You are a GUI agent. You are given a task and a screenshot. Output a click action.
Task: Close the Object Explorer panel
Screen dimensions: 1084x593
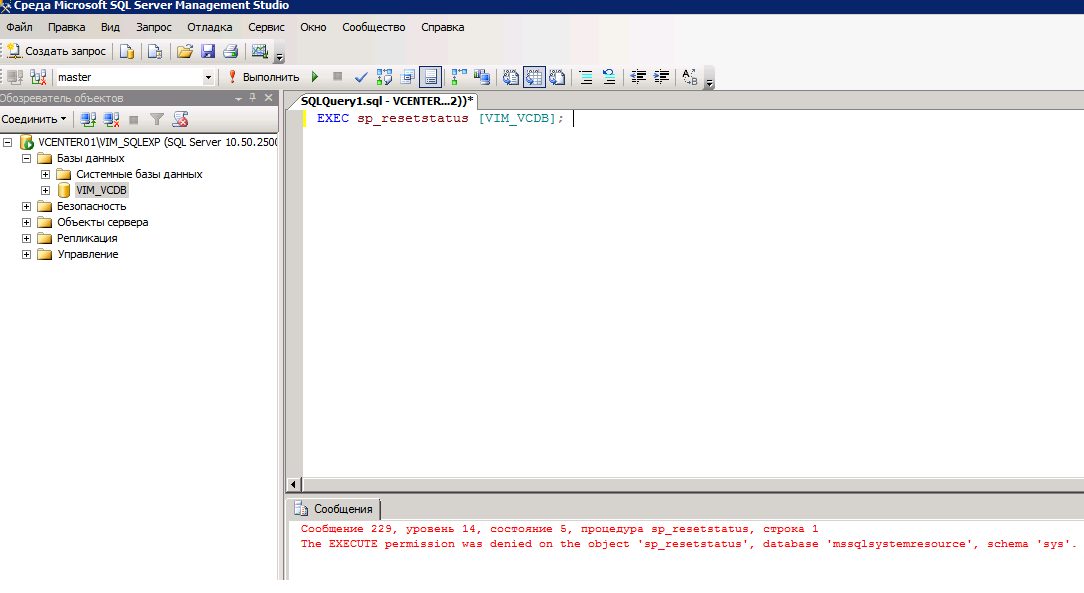(269, 98)
